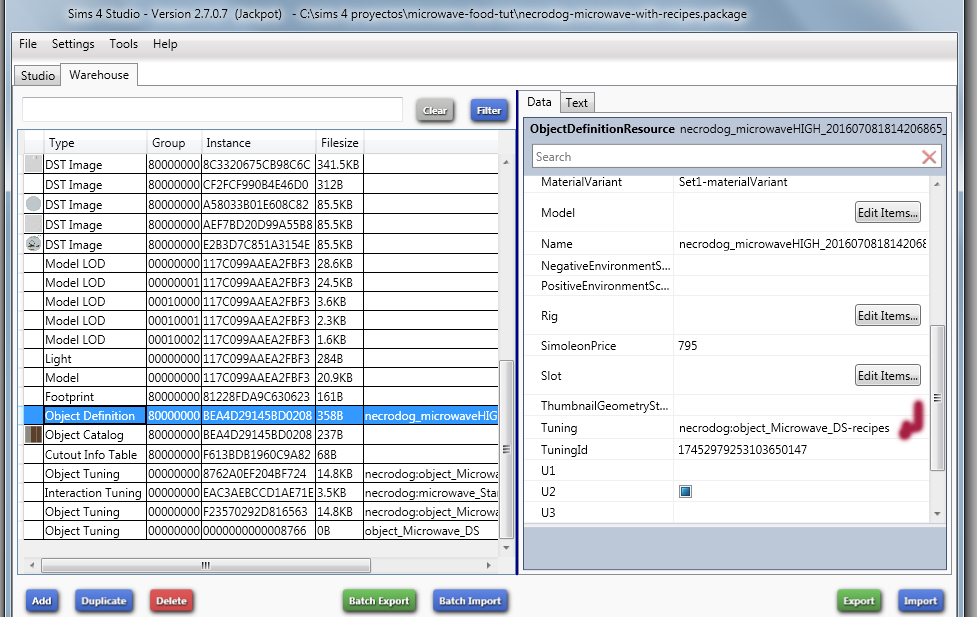
Task: Switch to the Studio tab
Action: (37, 75)
